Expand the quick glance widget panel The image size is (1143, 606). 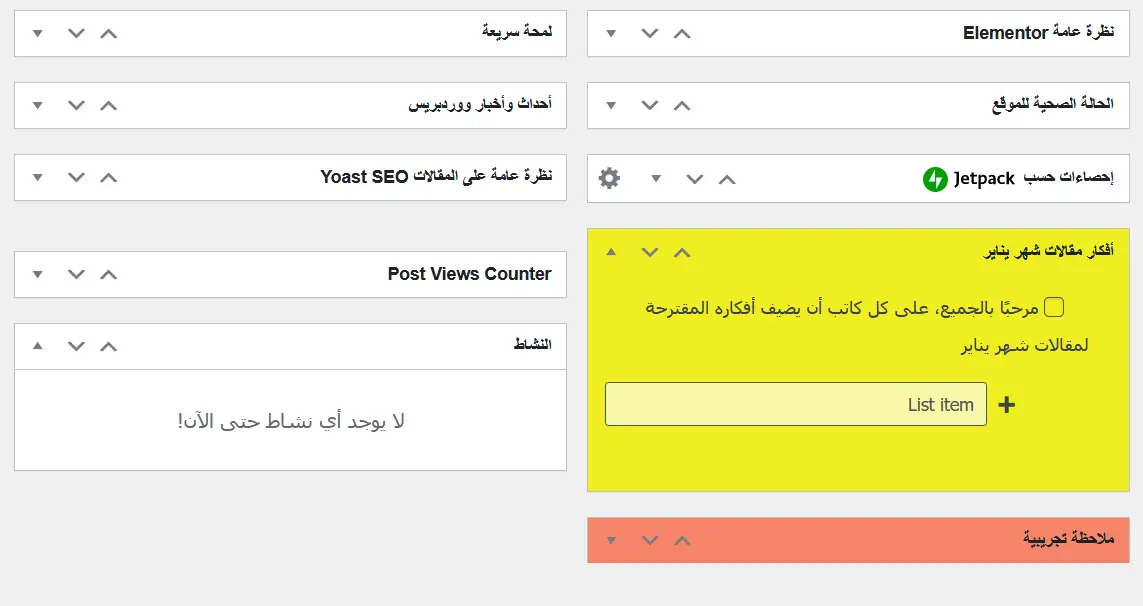pyautogui.click(x=38, y=33)
